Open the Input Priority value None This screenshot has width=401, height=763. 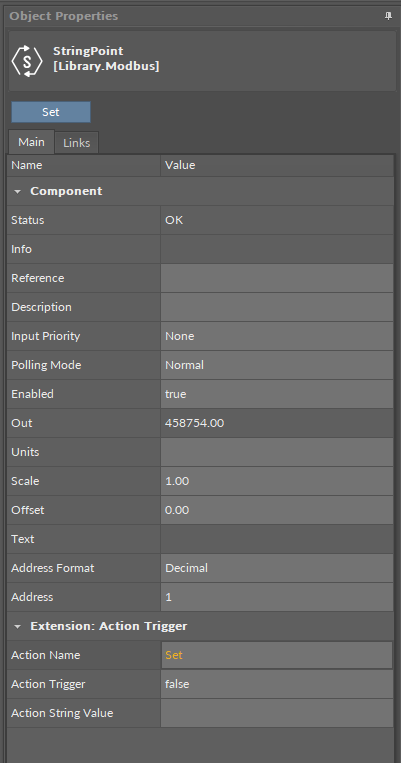[x=277, y=336]
